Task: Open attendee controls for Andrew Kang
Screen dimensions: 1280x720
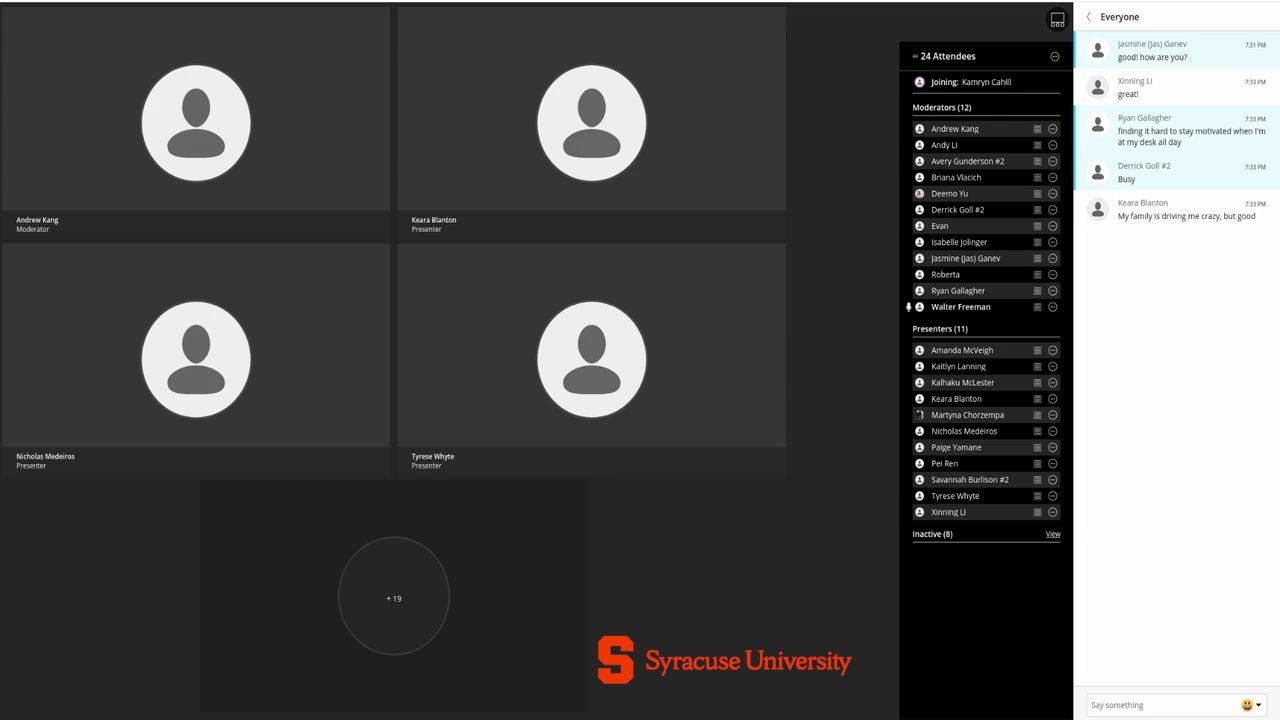Action: [x=1053, y=129]
